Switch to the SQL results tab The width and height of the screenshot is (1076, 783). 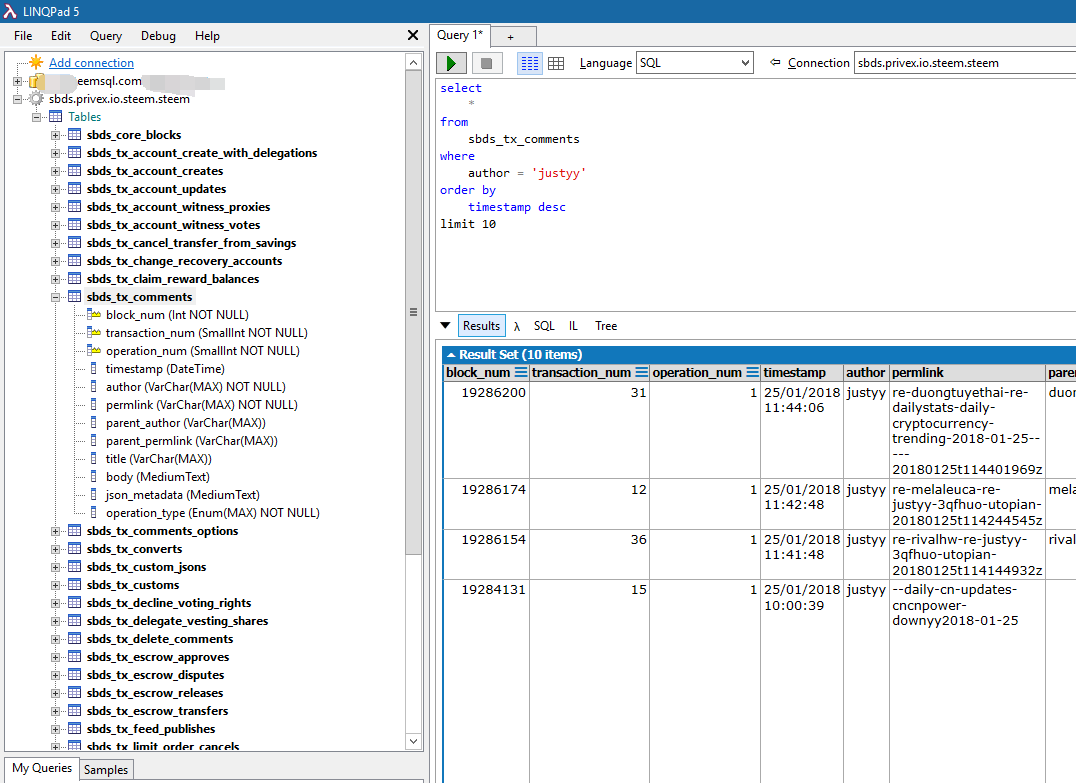[x=544, y=326]
